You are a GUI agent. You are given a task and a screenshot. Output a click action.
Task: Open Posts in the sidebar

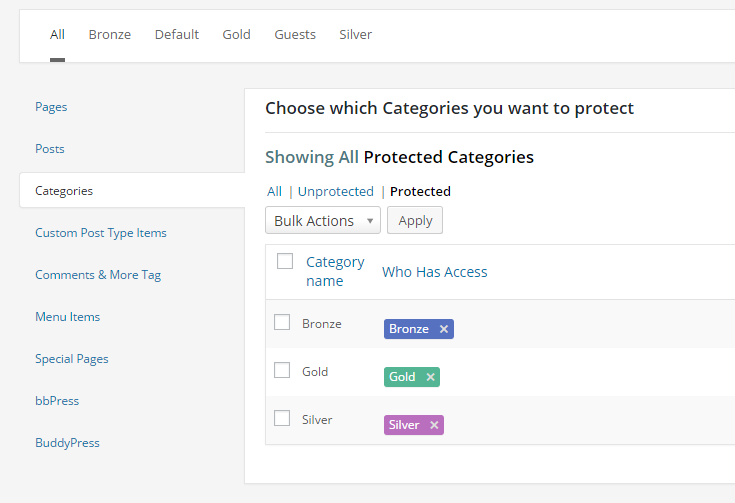(x=50, y=149)
